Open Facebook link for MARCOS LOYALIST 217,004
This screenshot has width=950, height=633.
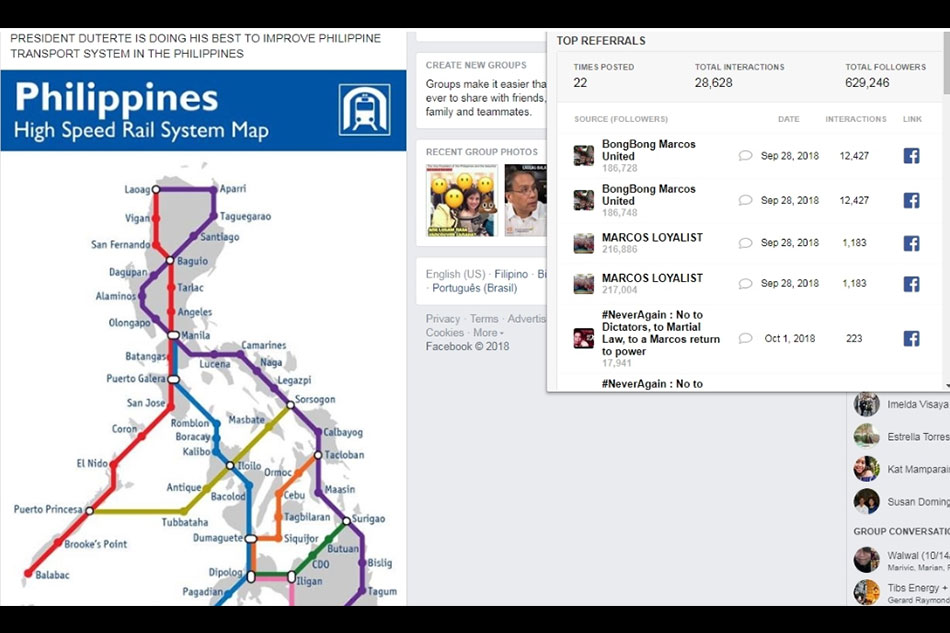pos(911,283)
